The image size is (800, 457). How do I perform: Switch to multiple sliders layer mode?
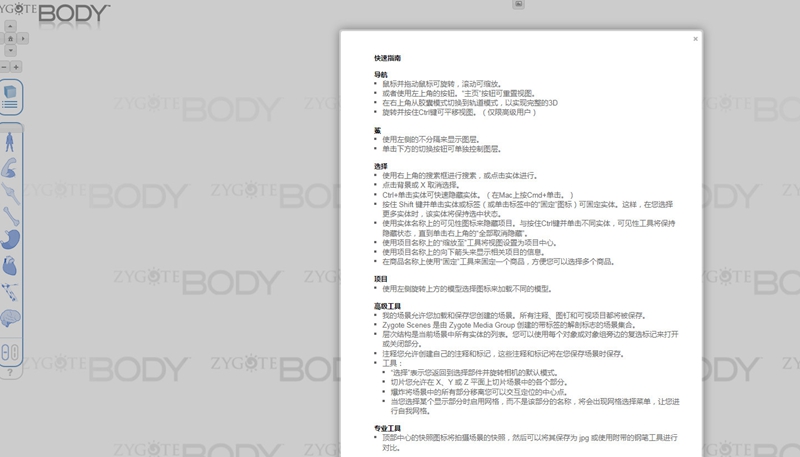coord(14,352)
